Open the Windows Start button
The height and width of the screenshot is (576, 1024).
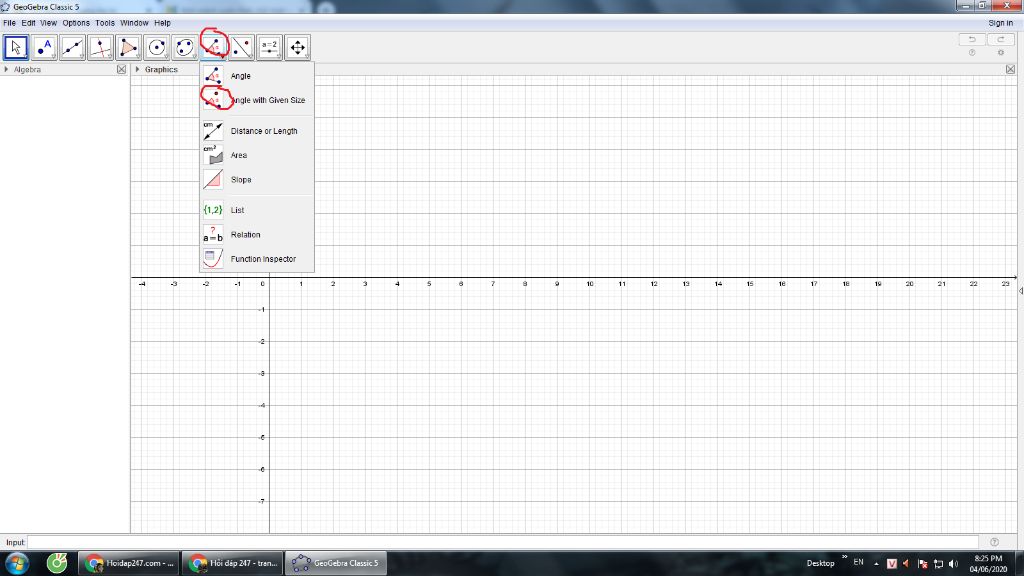[17, 563]
